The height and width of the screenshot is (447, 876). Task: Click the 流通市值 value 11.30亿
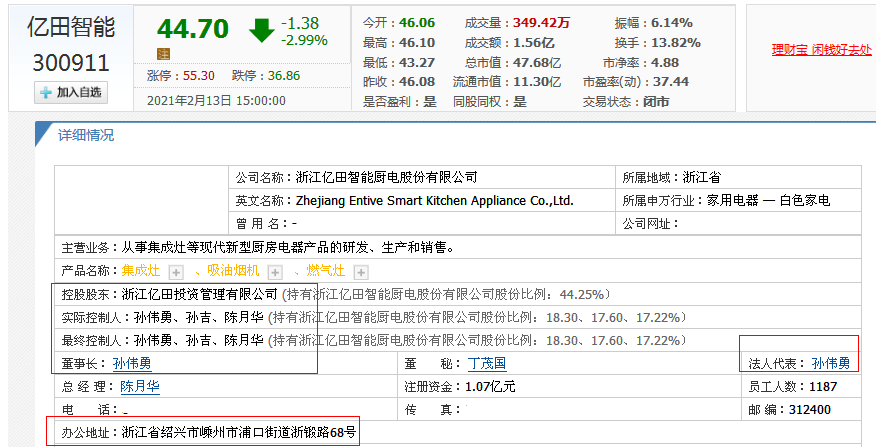pyautogui.click(x=537, y=82)
